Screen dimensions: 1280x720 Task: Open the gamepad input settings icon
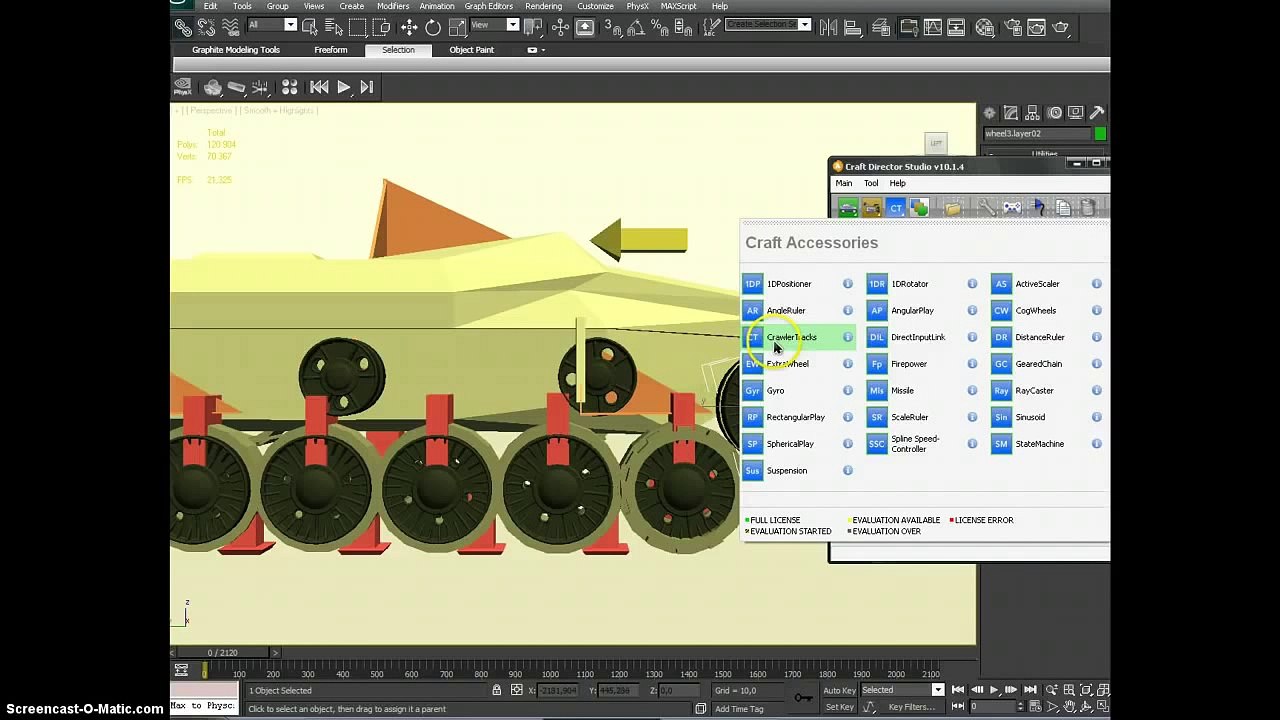[1012, 208]
